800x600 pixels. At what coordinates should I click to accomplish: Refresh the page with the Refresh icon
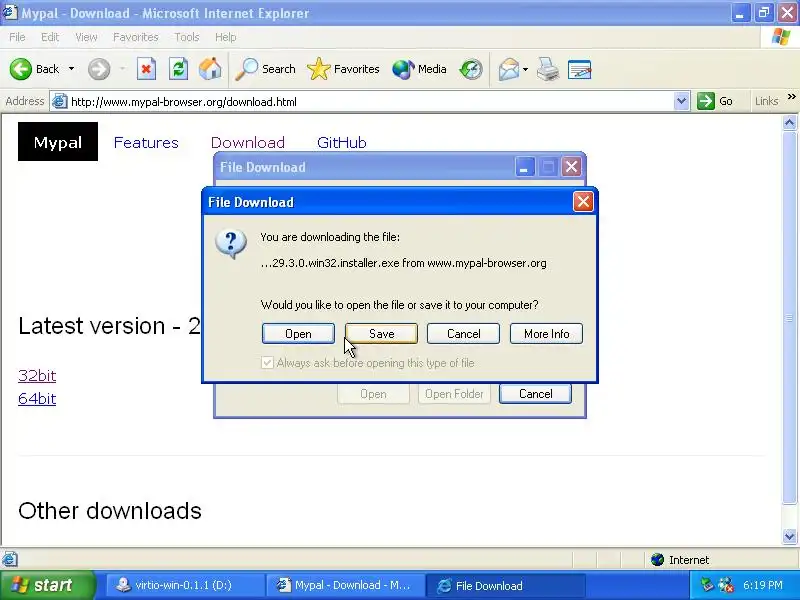tap(179, 69)
